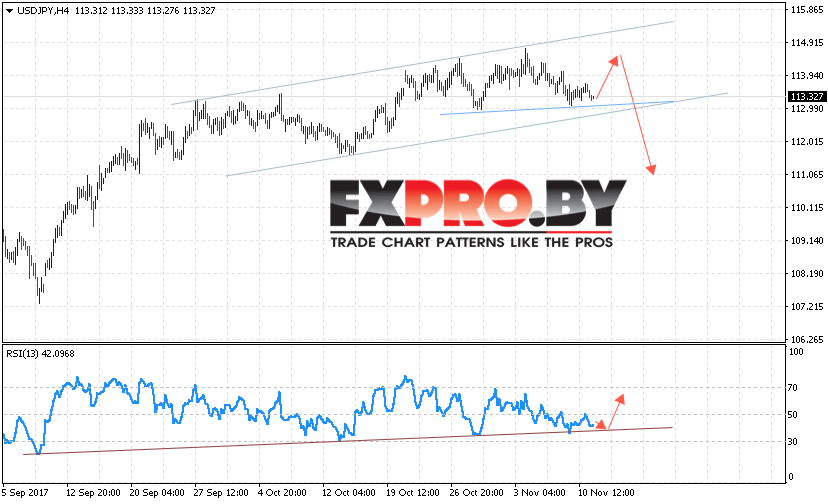Click the 113.940 price axis label
Screen dimensions: 828x504
tap(807, 76)
